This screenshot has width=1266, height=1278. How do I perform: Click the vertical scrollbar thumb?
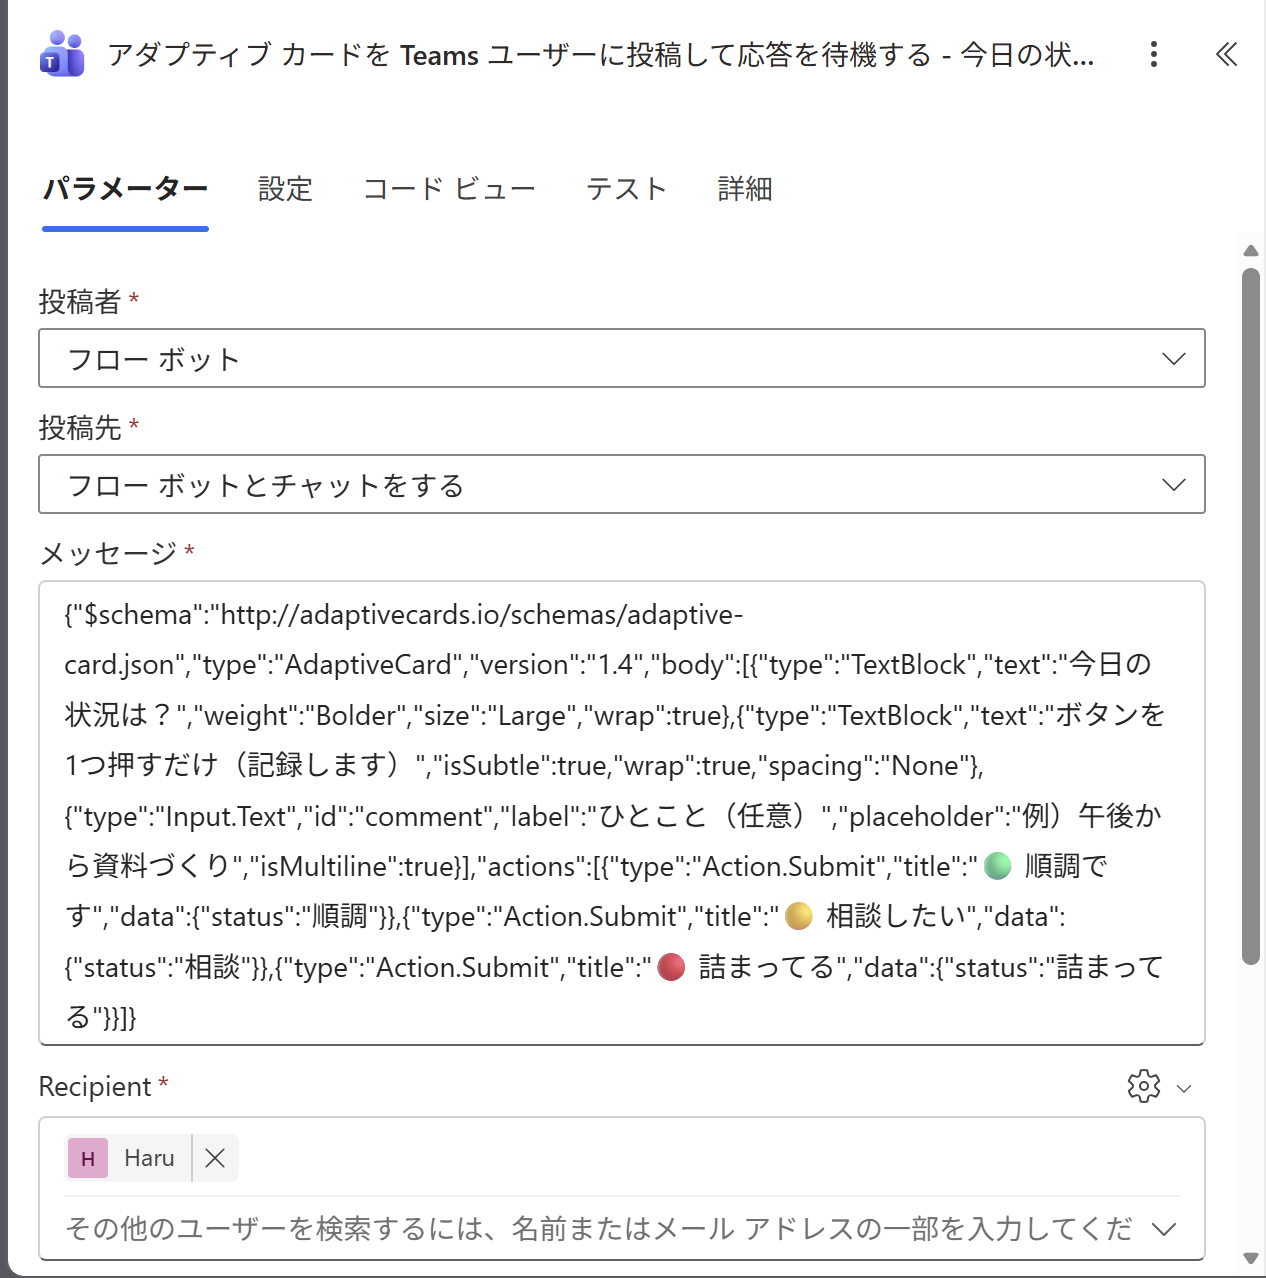coord(1251,616)
